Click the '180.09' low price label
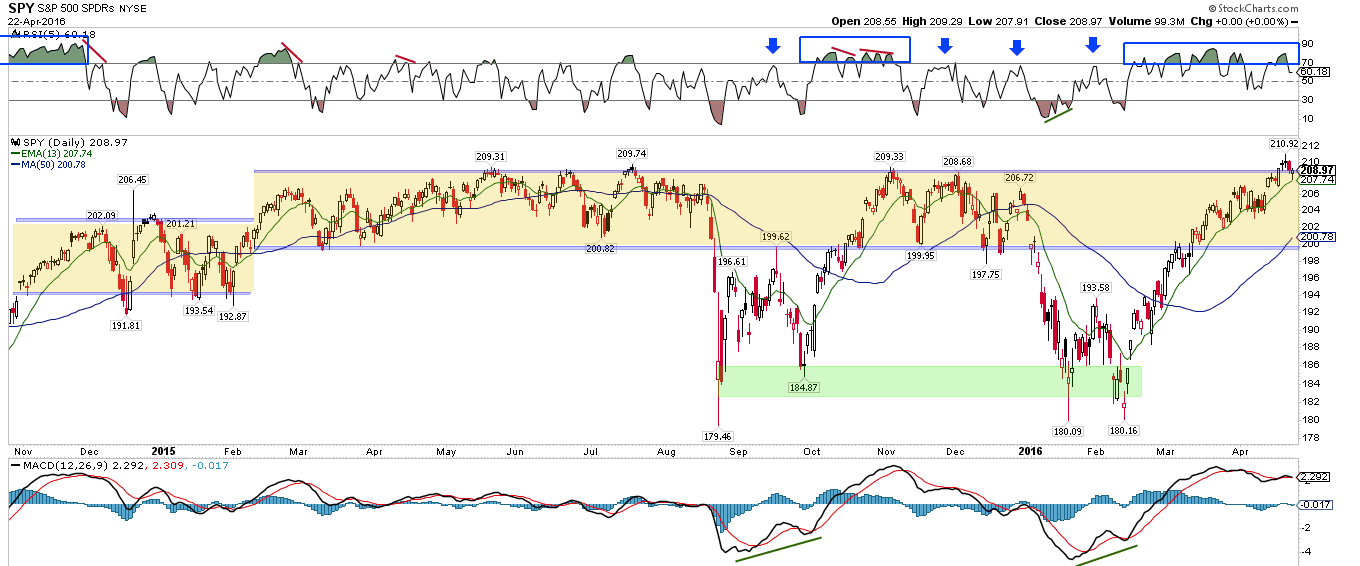 [x=1068, y=431]
